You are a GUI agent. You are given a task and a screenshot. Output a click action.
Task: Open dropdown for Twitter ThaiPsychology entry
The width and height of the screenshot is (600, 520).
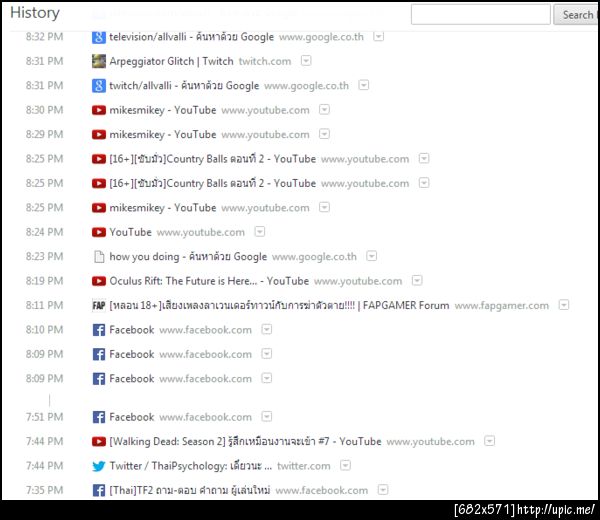tap(345, 465)
